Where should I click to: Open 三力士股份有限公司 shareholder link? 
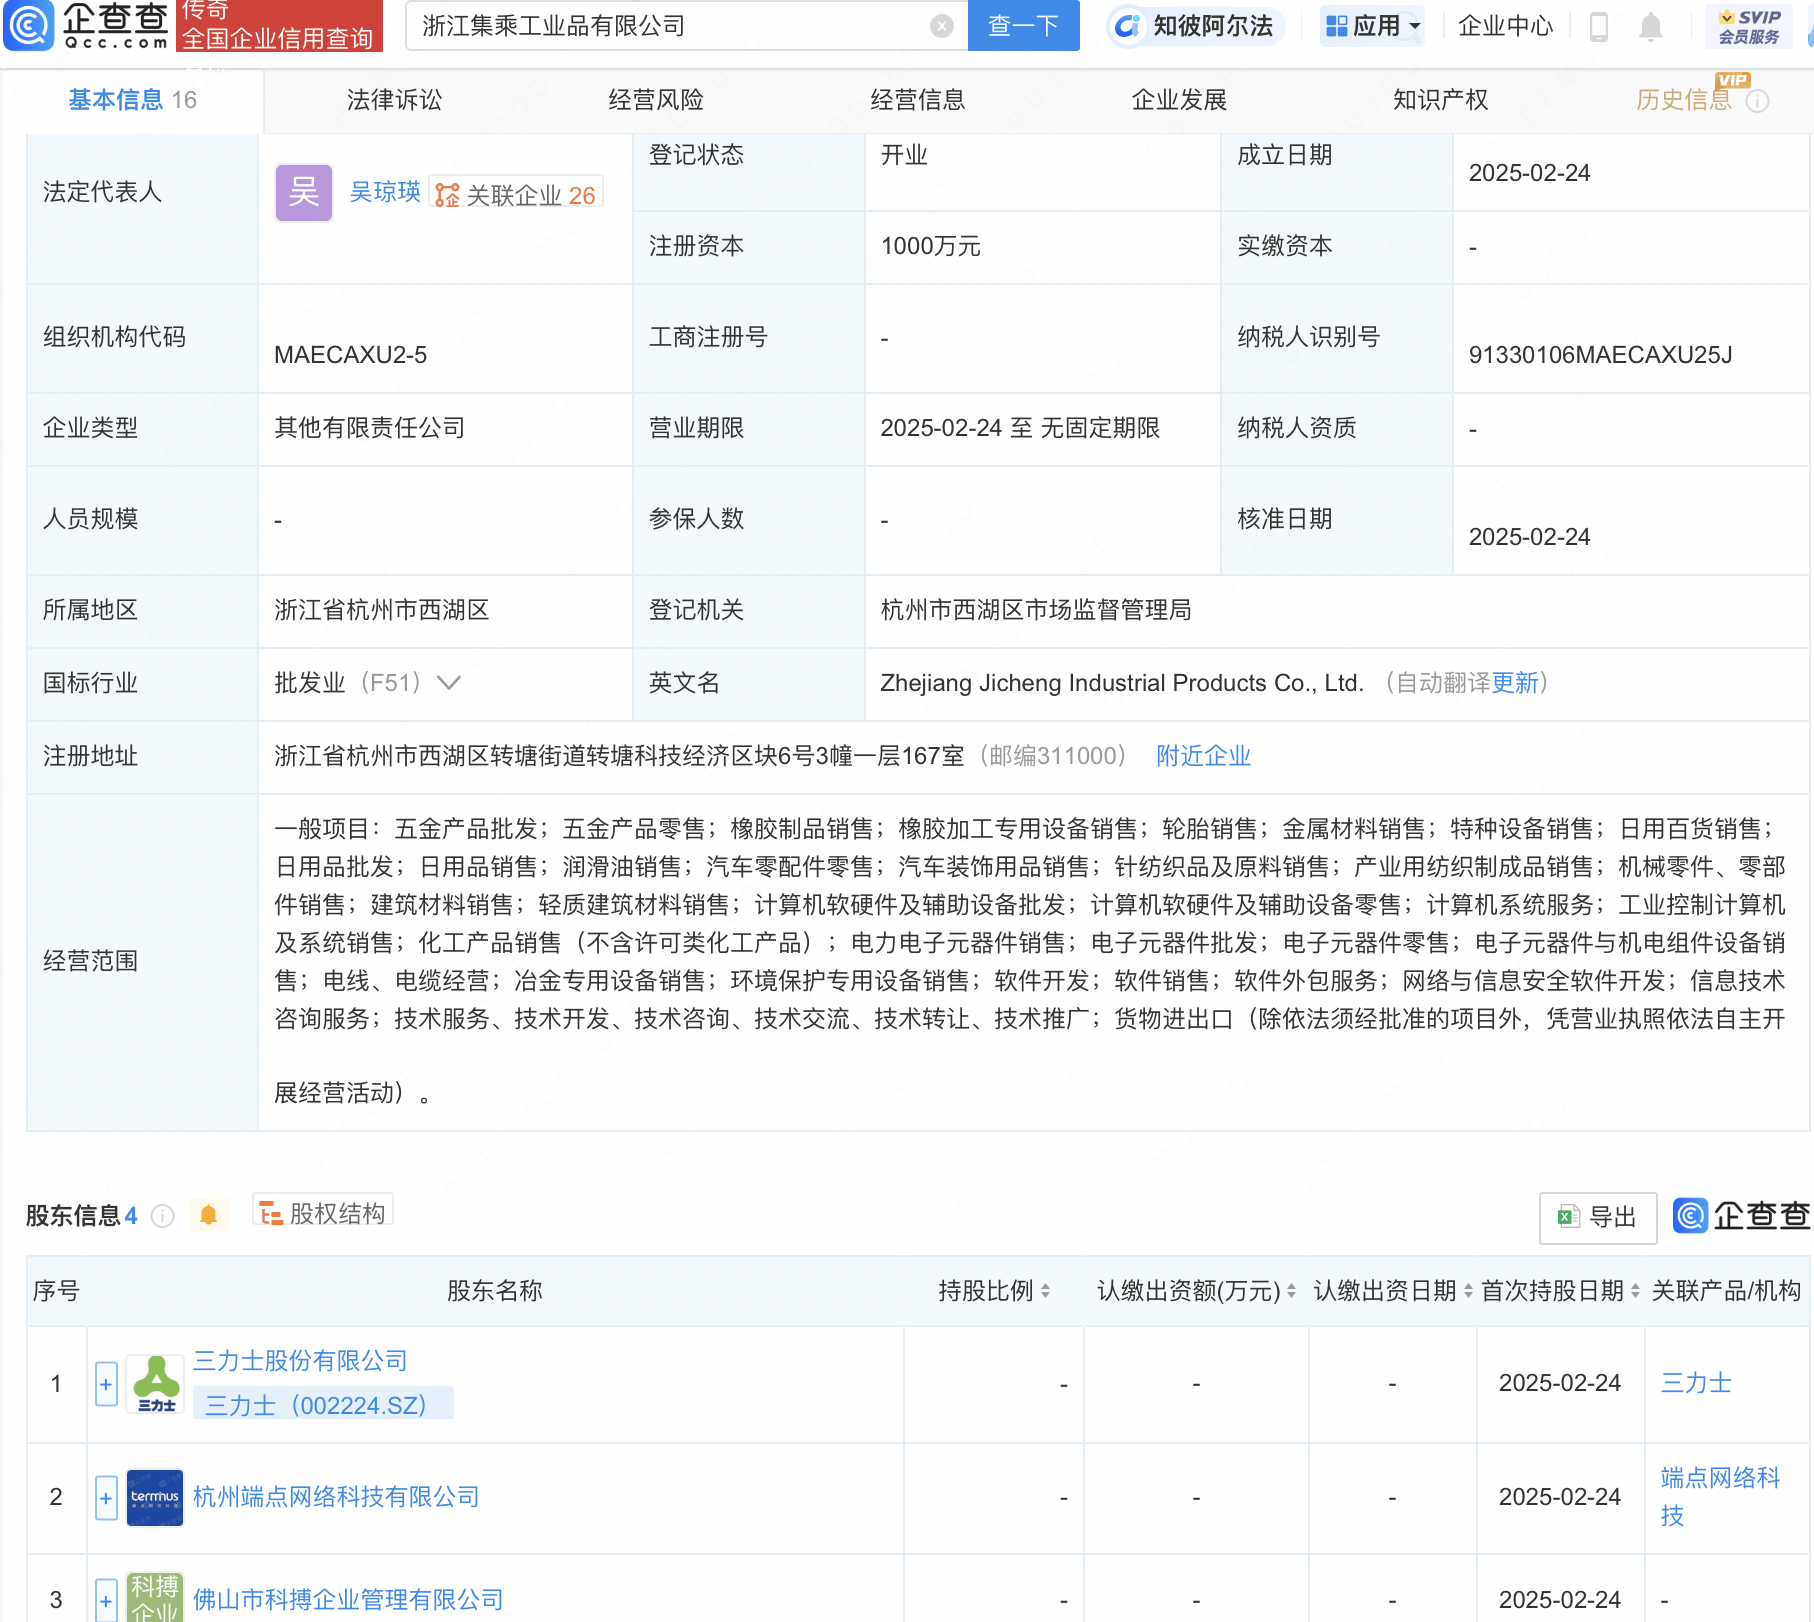pyautogui.click(x=300, y=1361)
